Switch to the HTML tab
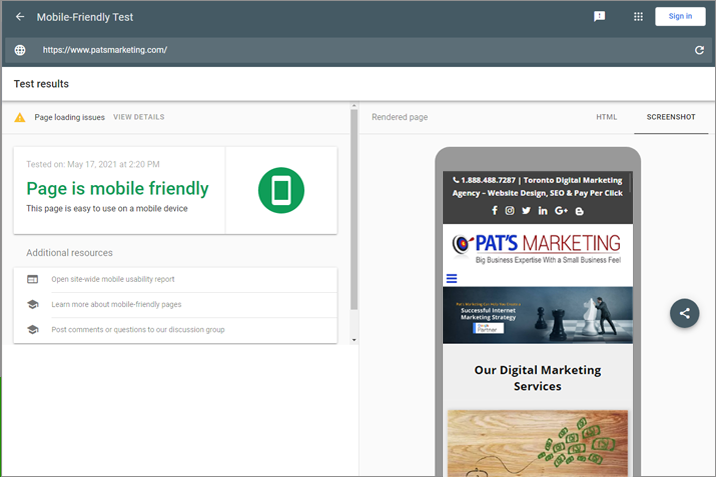Viewport: 716px width, 477px height. coord(606,117)
